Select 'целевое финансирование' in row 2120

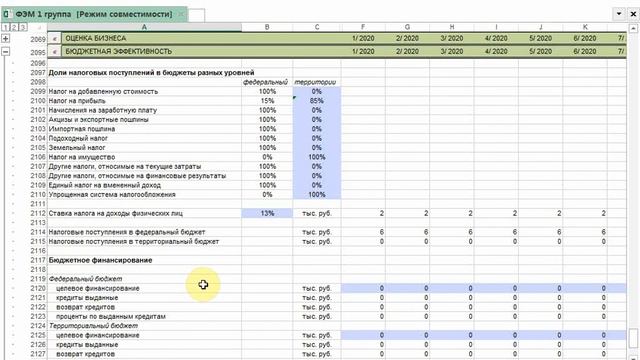[x=144, y=289]
